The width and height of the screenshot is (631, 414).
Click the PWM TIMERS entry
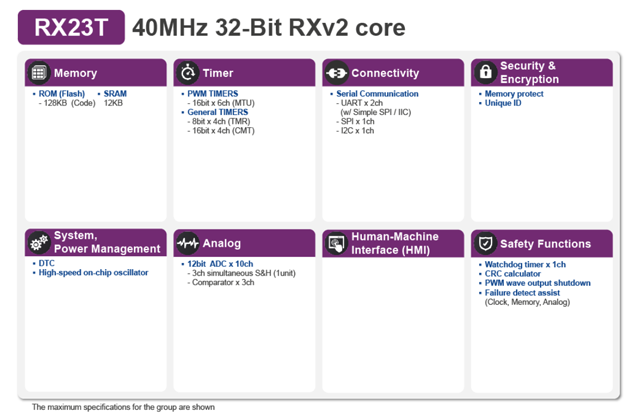coord(212,94)
